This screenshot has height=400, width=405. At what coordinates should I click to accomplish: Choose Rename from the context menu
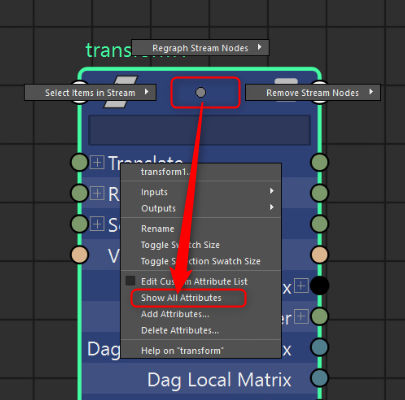click(x=201, y=229)
